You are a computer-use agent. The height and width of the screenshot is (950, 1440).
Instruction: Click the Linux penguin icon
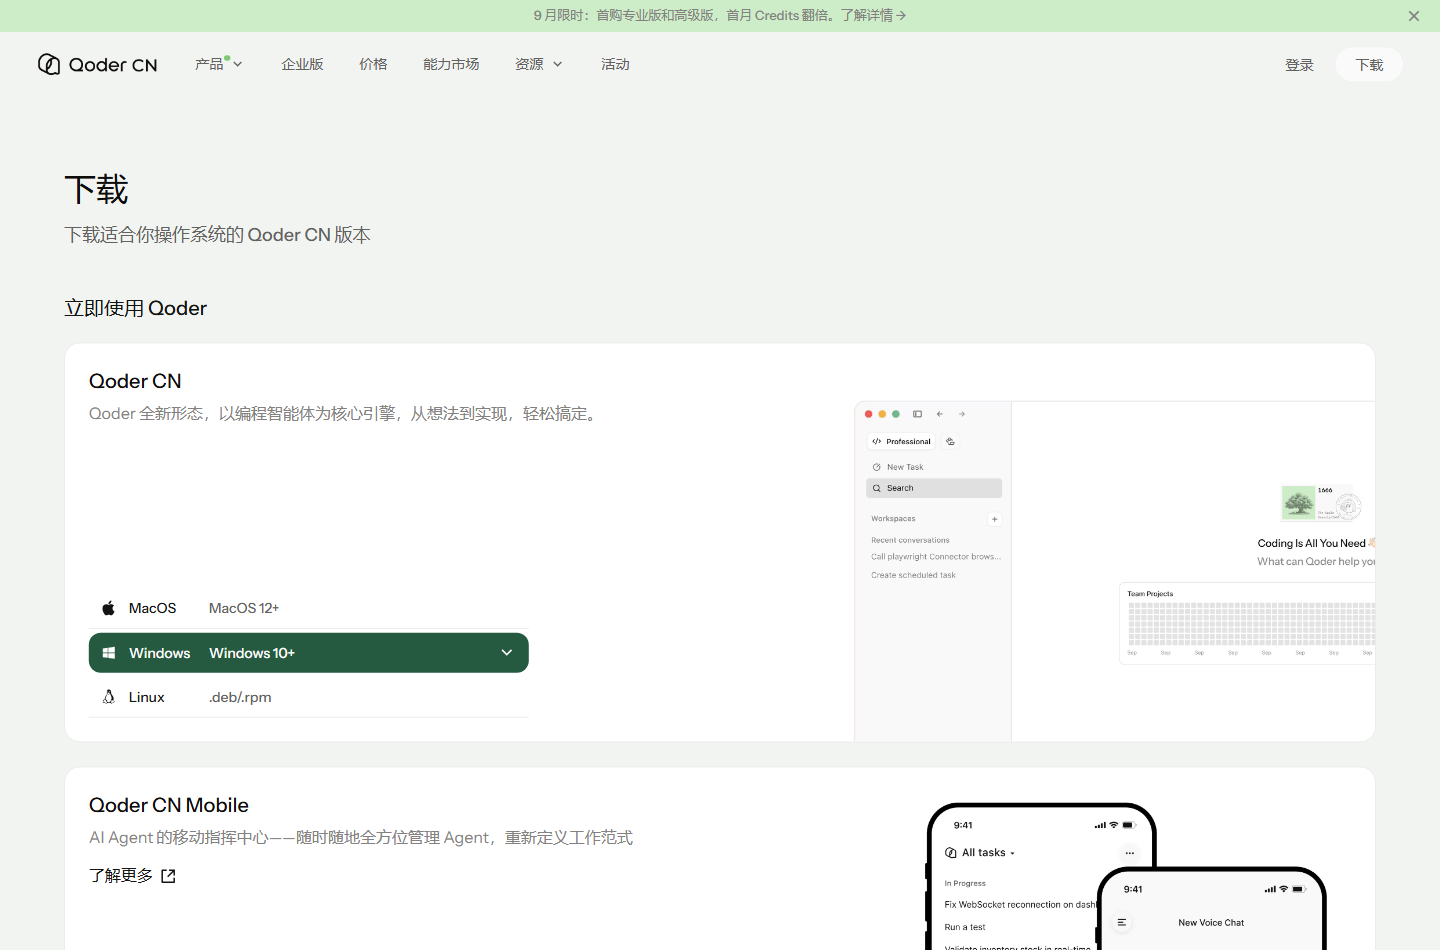coord(109,697)
